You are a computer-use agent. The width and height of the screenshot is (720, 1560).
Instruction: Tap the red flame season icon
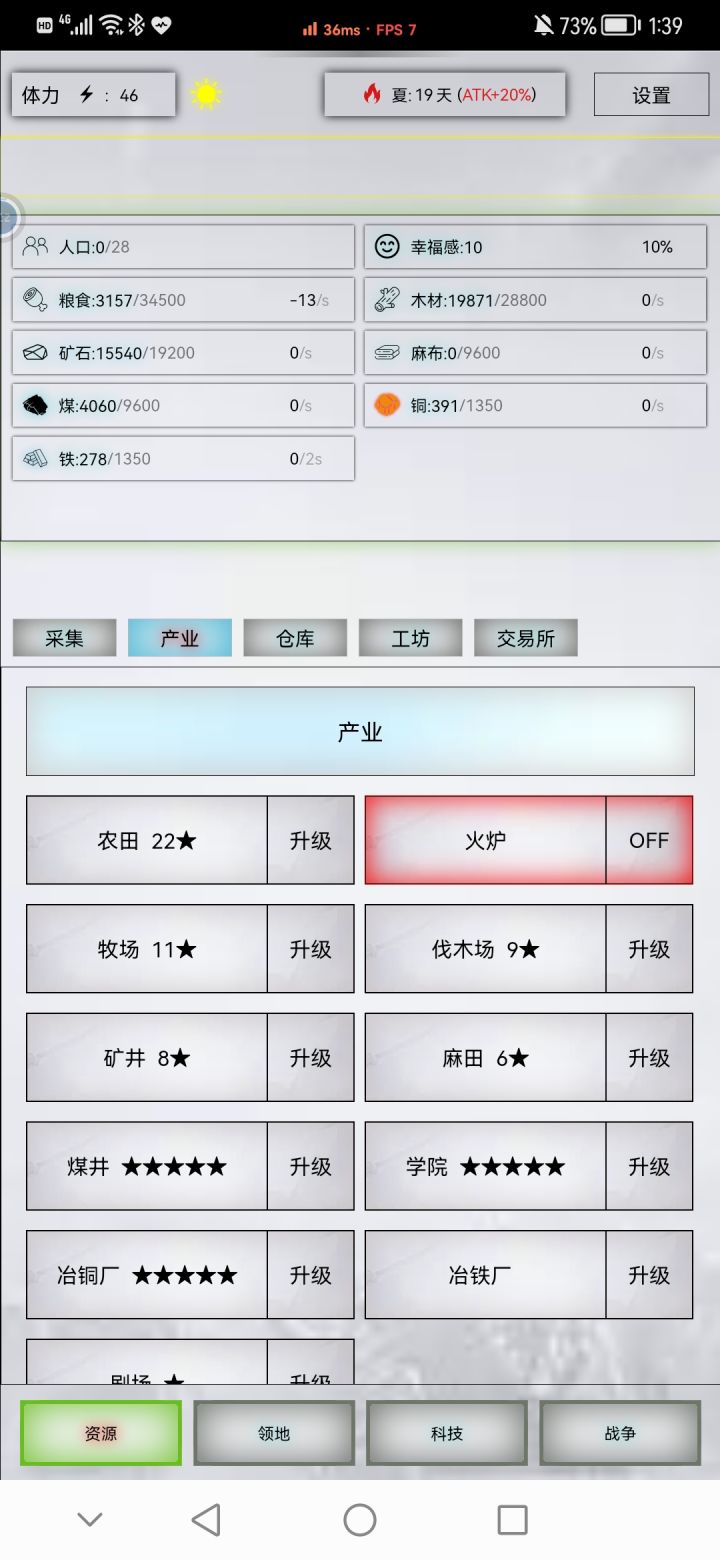click(372, 95)
